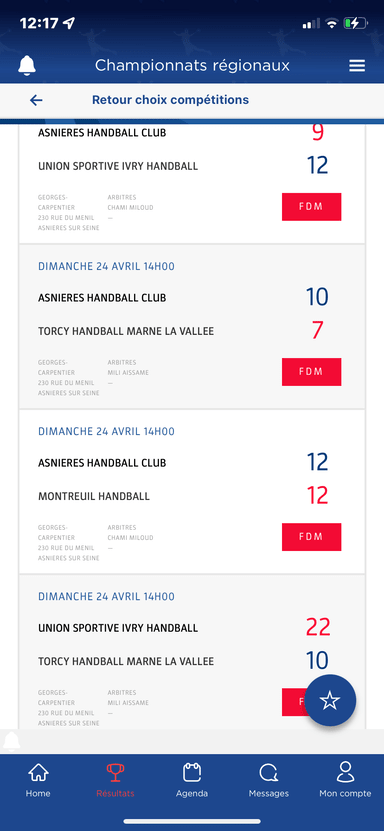Open the Agenda calendar tab

pyautogui.click(x=192, y=780)
